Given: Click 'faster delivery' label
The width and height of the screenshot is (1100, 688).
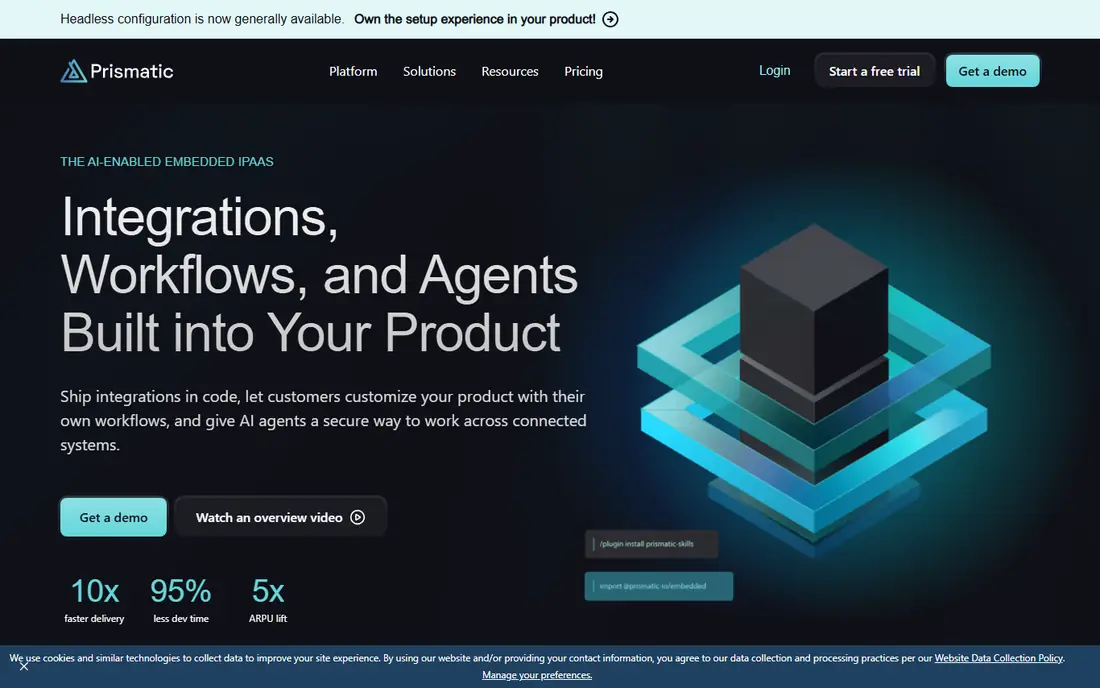Looking at the screenshot, I should [x=94, y=619].
